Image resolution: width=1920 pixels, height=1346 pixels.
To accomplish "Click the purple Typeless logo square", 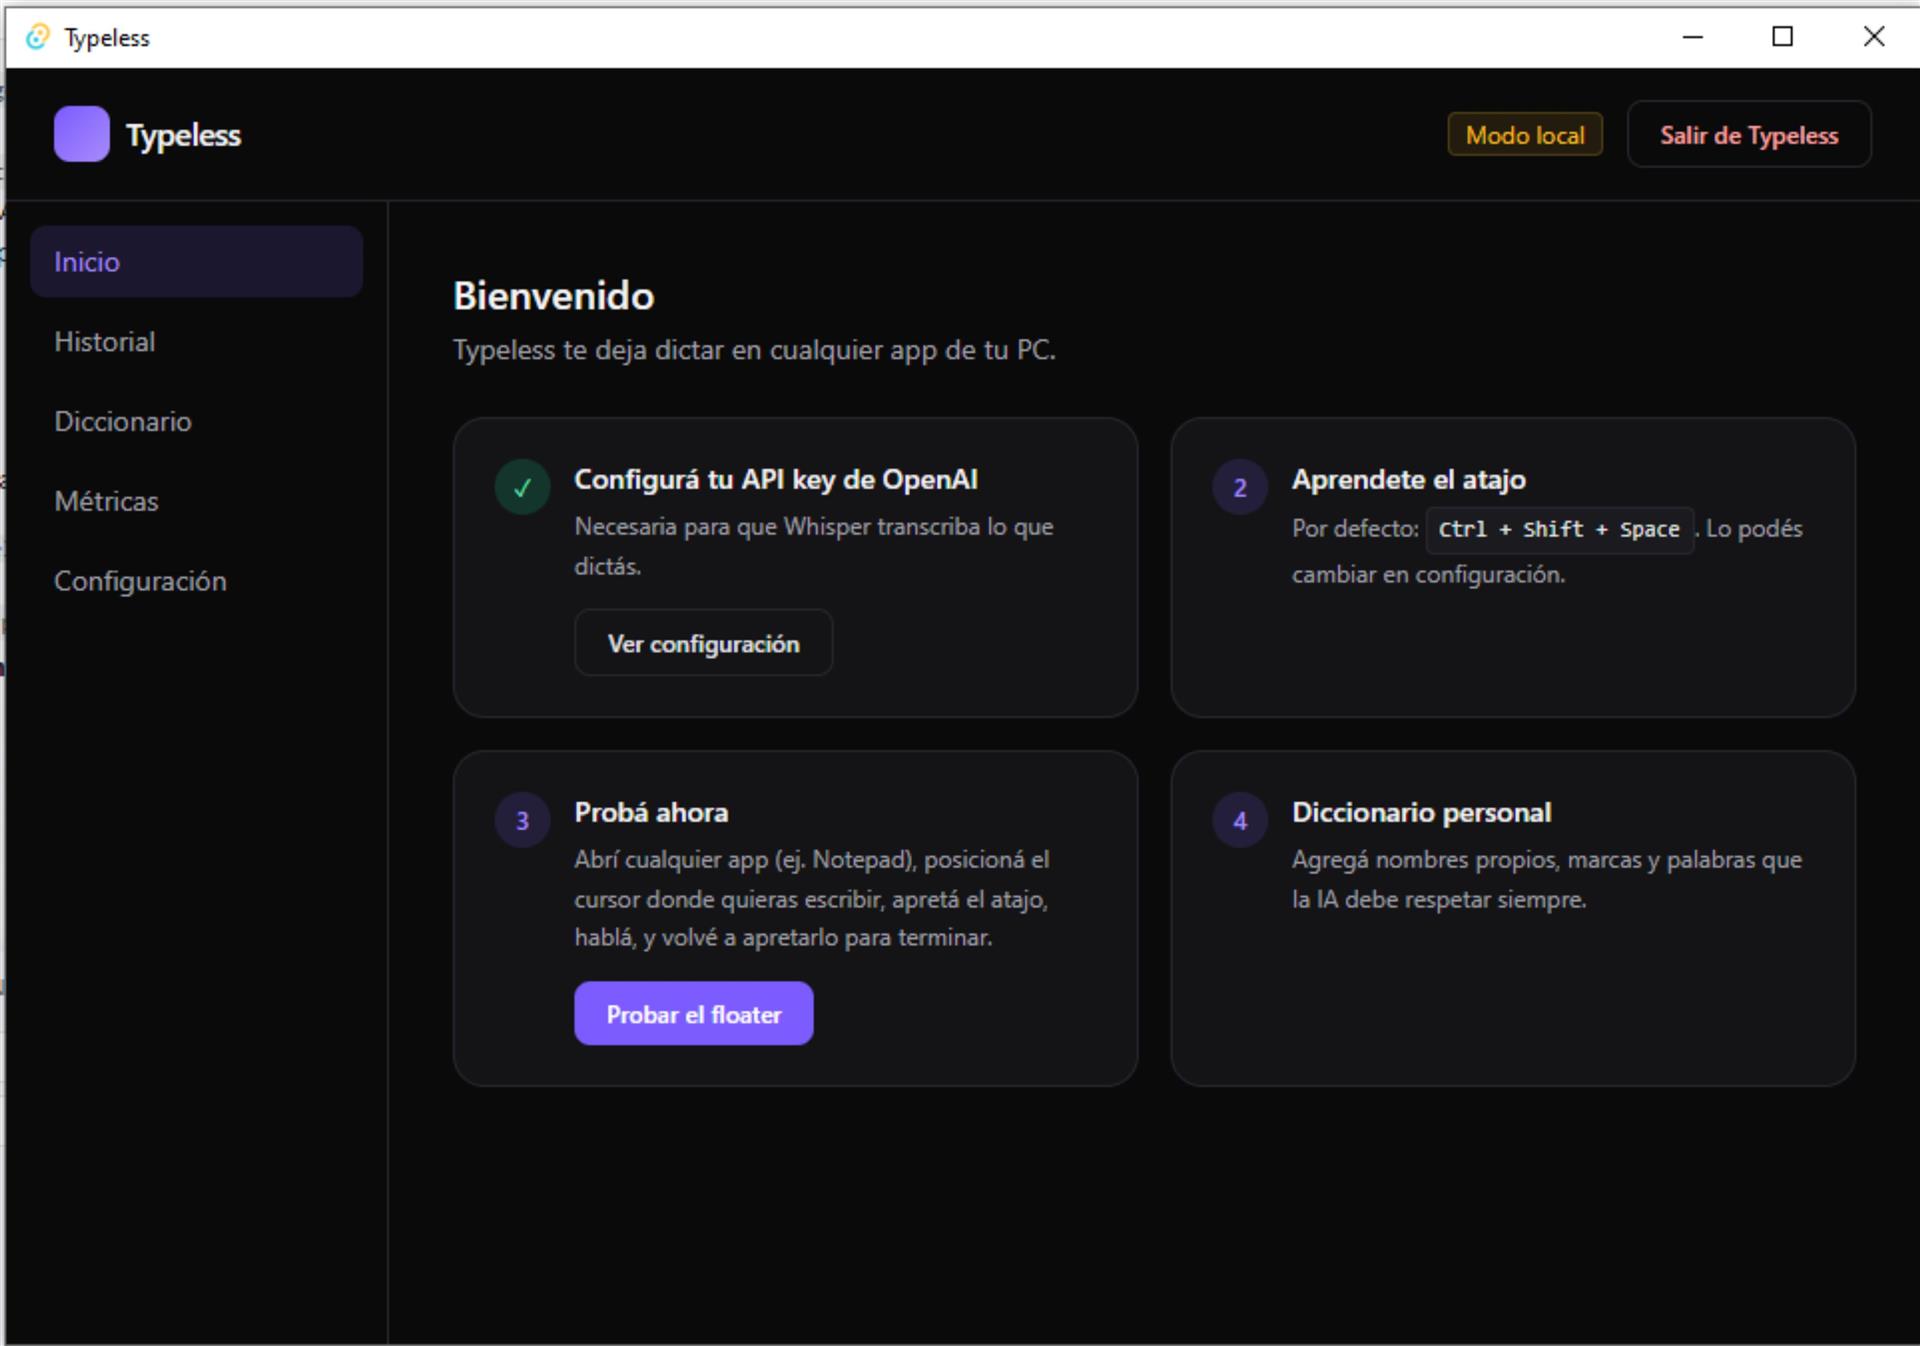I will (x=82, y=134).
